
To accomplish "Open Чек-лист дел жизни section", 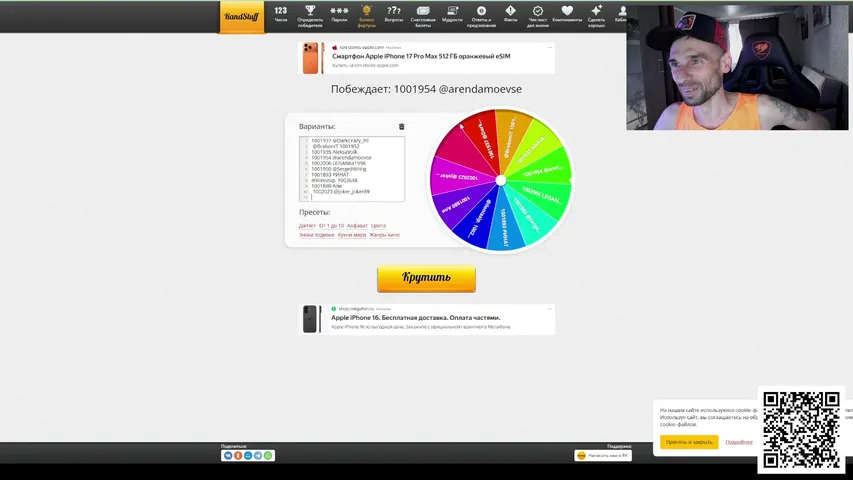I will point(537,16).
